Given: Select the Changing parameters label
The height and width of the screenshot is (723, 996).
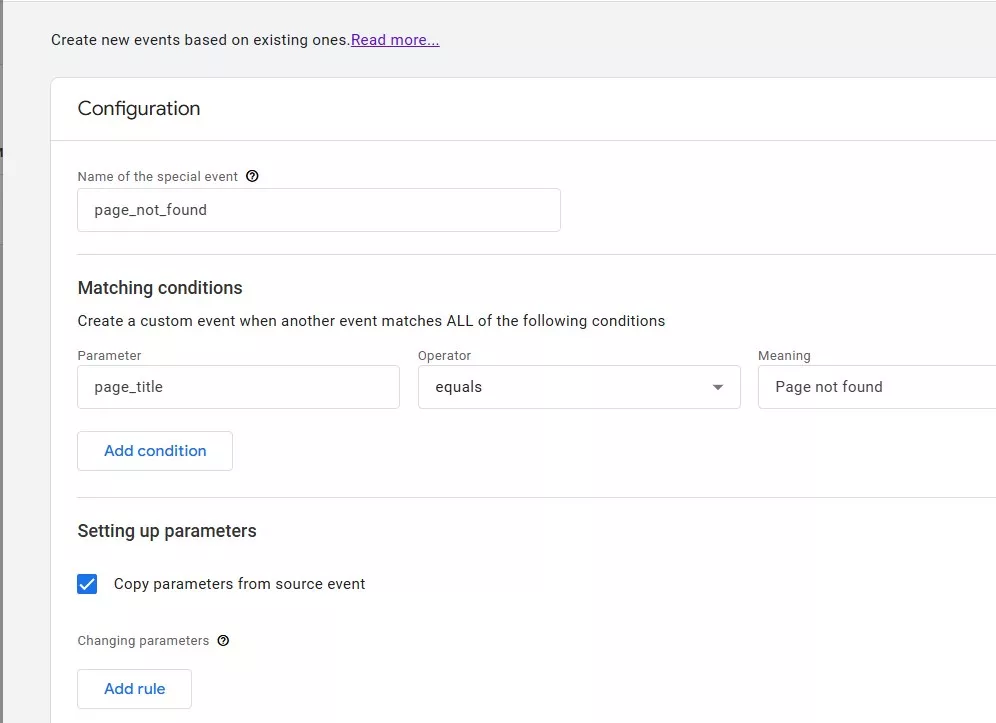Looking at the screenshot, I should (144, 640).
